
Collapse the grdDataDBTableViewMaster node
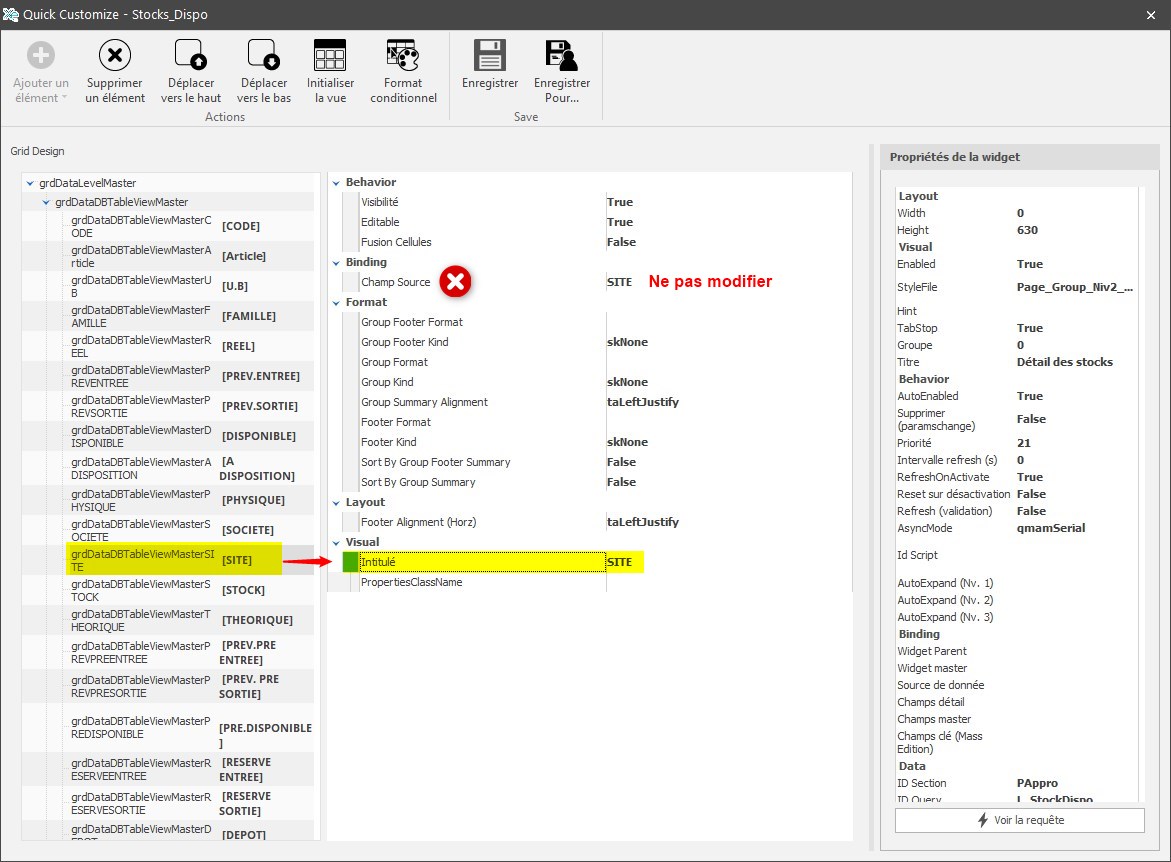46,202
